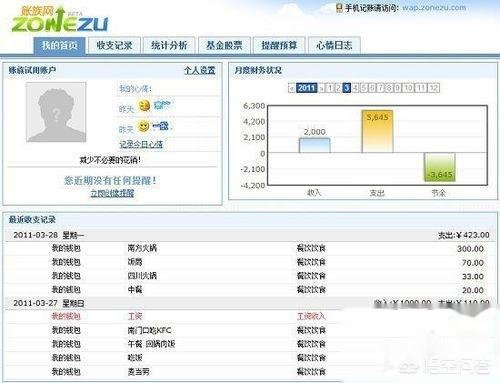Open the 心情日志 tab
This screenshot has width=500, height=383.
tap(334, 45)
